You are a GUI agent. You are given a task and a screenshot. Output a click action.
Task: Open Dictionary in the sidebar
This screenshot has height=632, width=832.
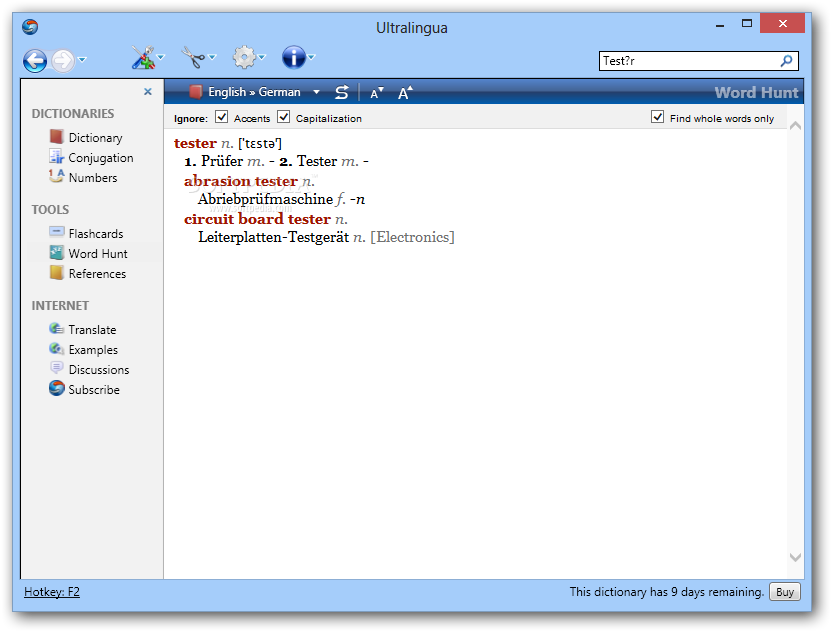(95, 138)
